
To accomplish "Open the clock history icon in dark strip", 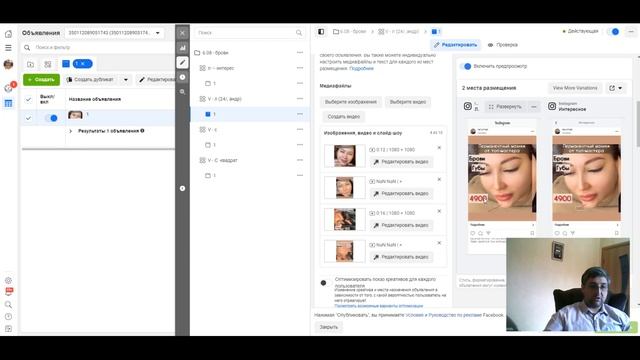I will (182, 77).
